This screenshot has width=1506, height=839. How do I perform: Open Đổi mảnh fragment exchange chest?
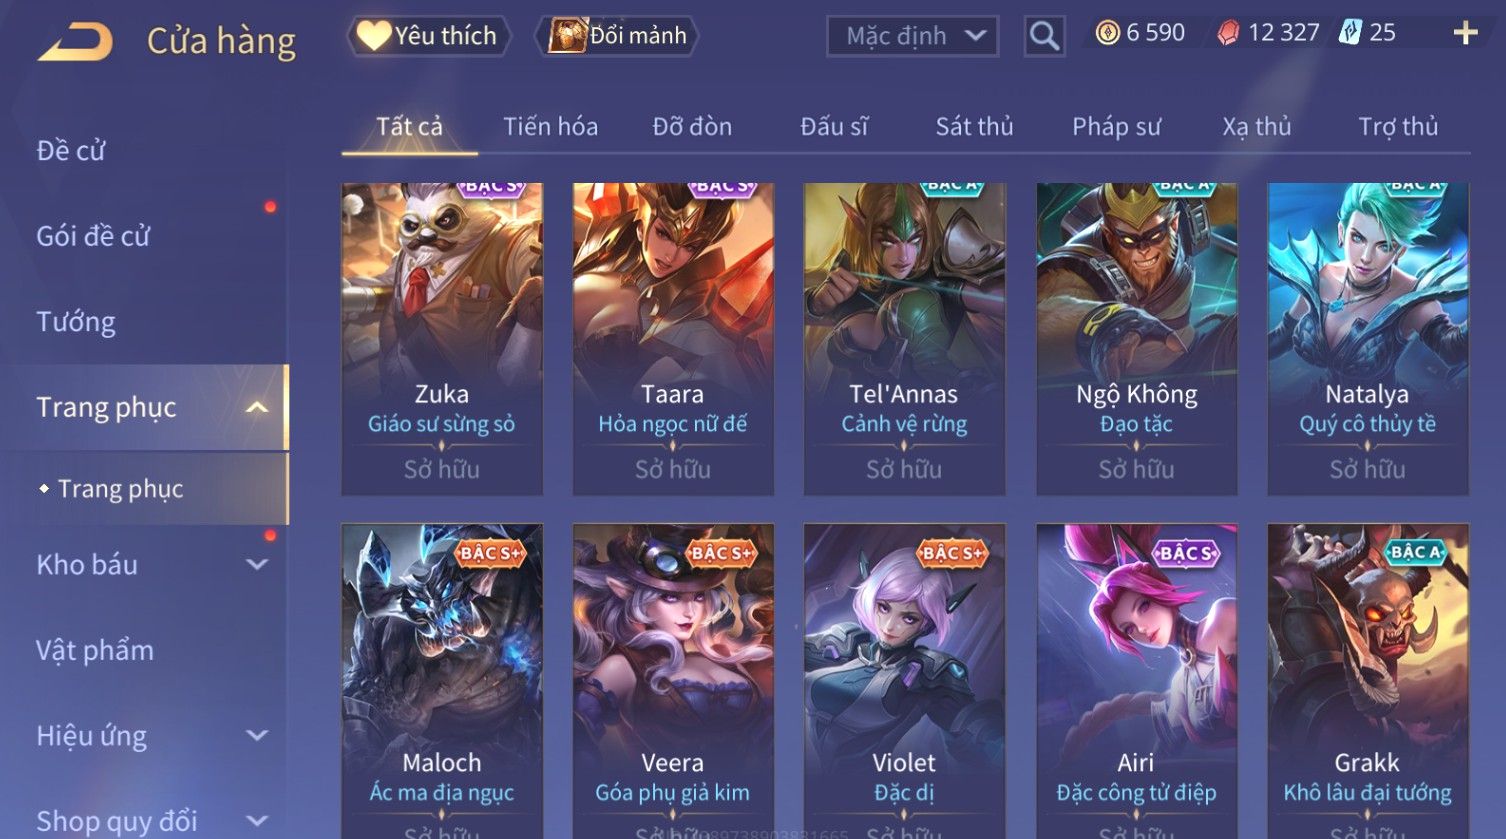click(617, 36)
